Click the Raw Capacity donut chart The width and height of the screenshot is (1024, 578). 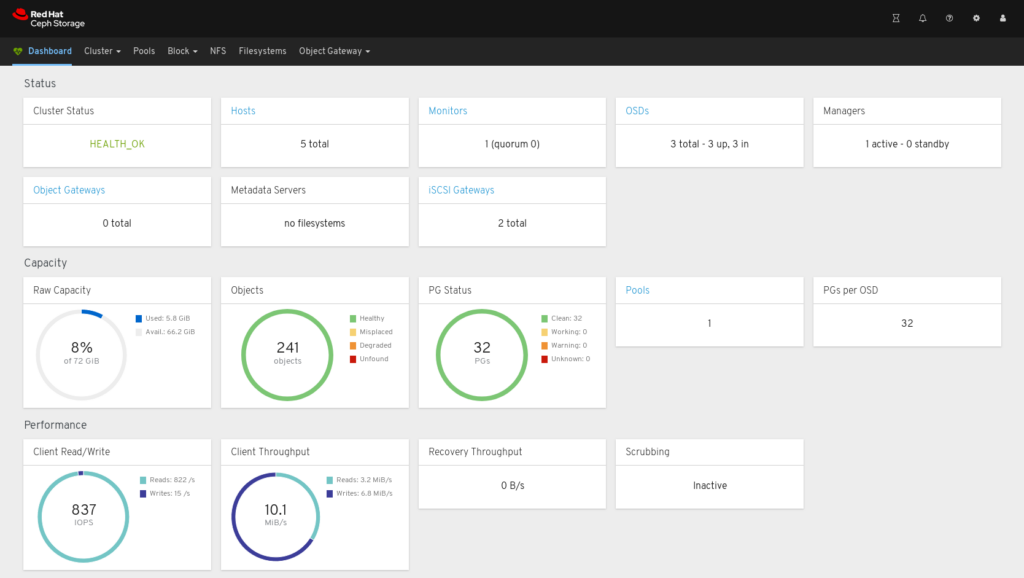pos(81,354)
